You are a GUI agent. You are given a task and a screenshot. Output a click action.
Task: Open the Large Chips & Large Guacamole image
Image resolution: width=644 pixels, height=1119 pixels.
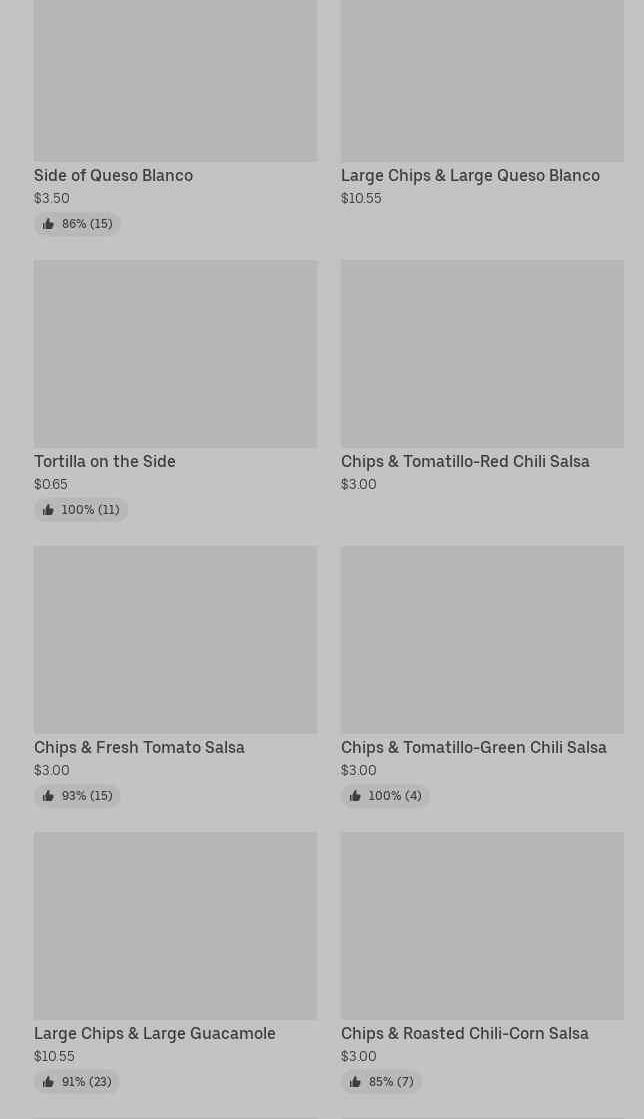pos(175,926)
